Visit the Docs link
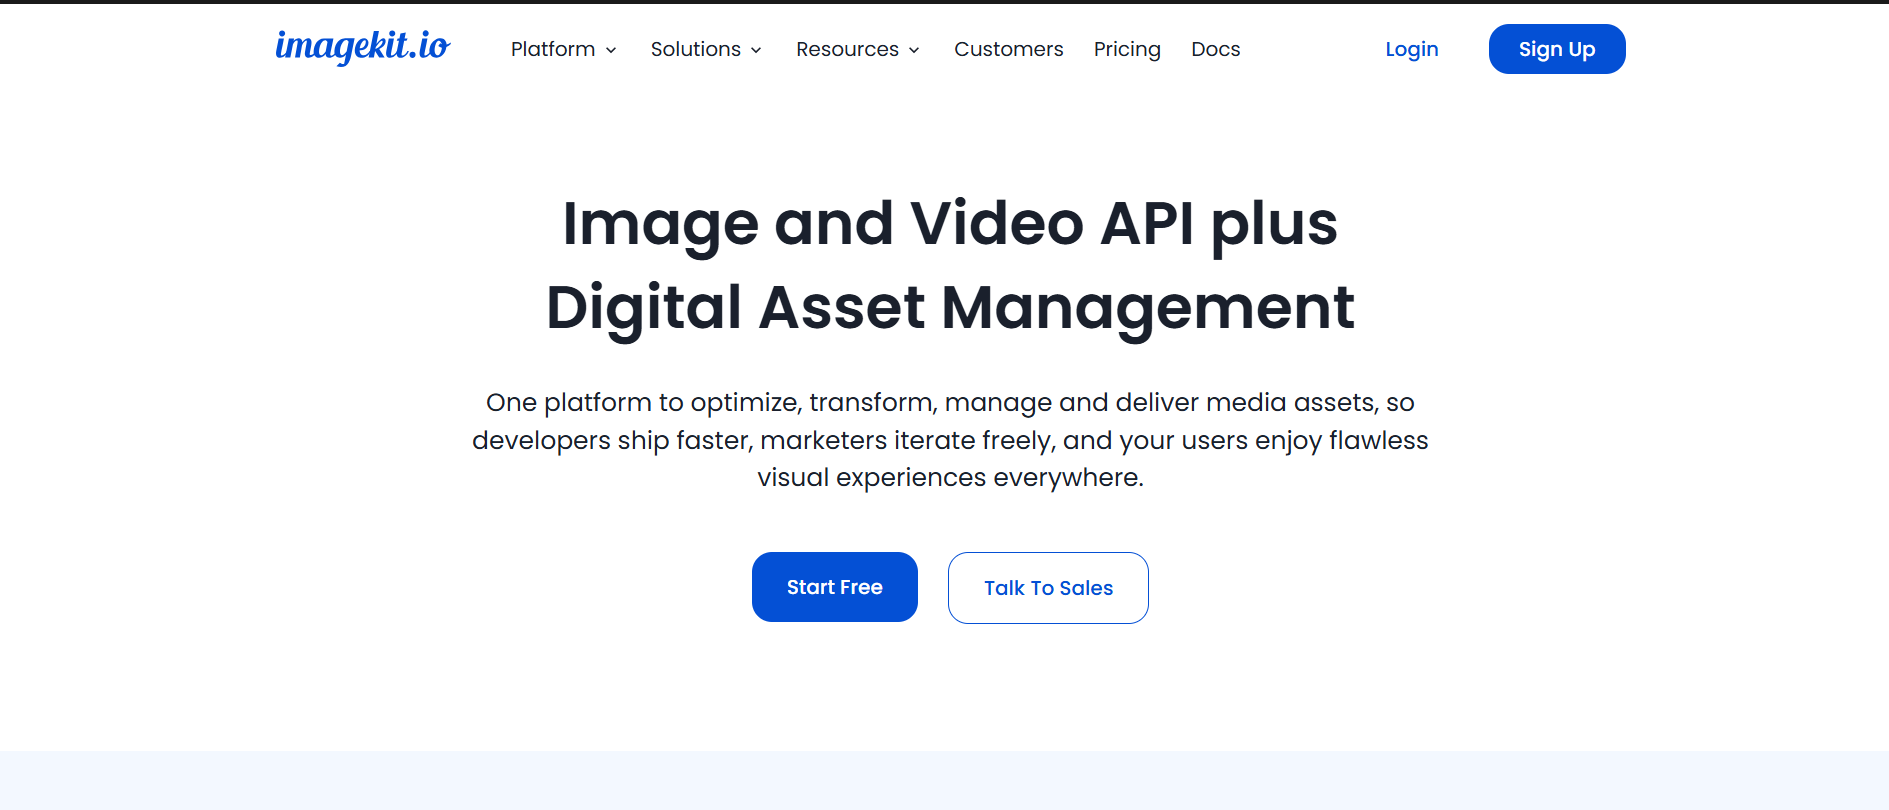This screenshot has width=1889, height=810. click(1215, 49)
